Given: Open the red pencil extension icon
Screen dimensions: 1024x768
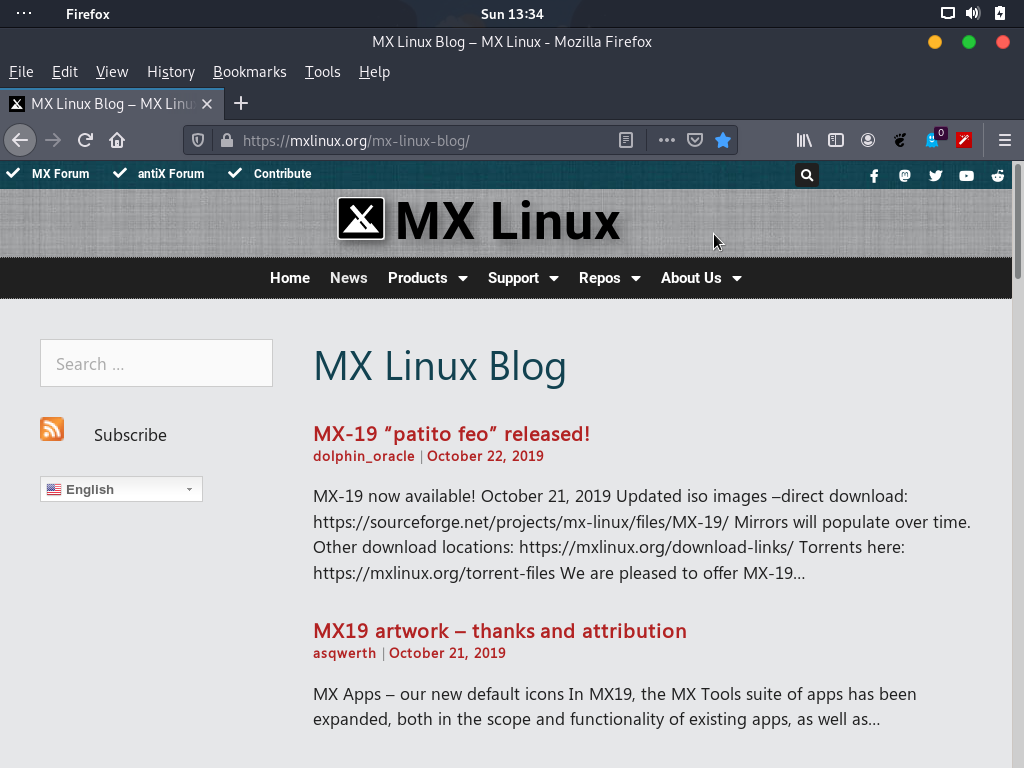Looking at the screenshot, I should click(x=964, y=140).
